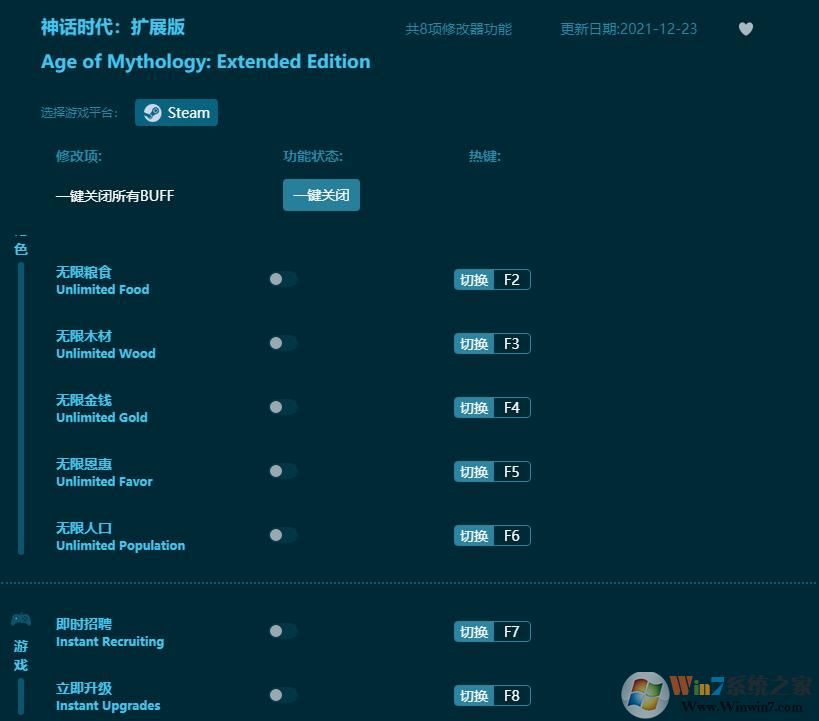Screen dimensions: 819x721
Task: Click the F4 hotkey field
Action: click(x=512, y=408)
